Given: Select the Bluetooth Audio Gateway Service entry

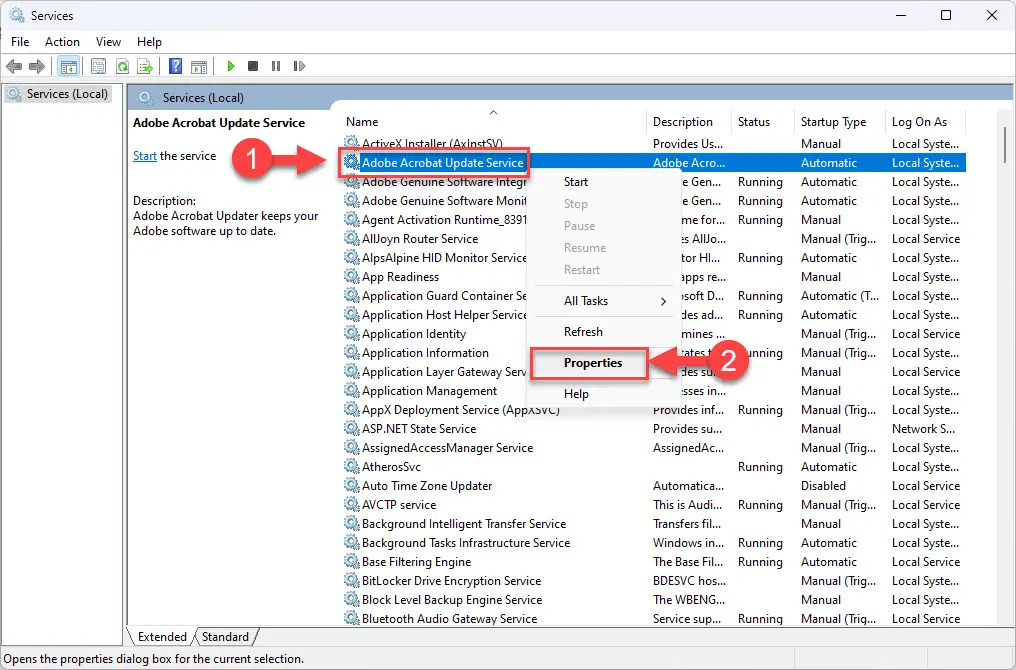Looking at the screenshot, I should coord(447,618).
